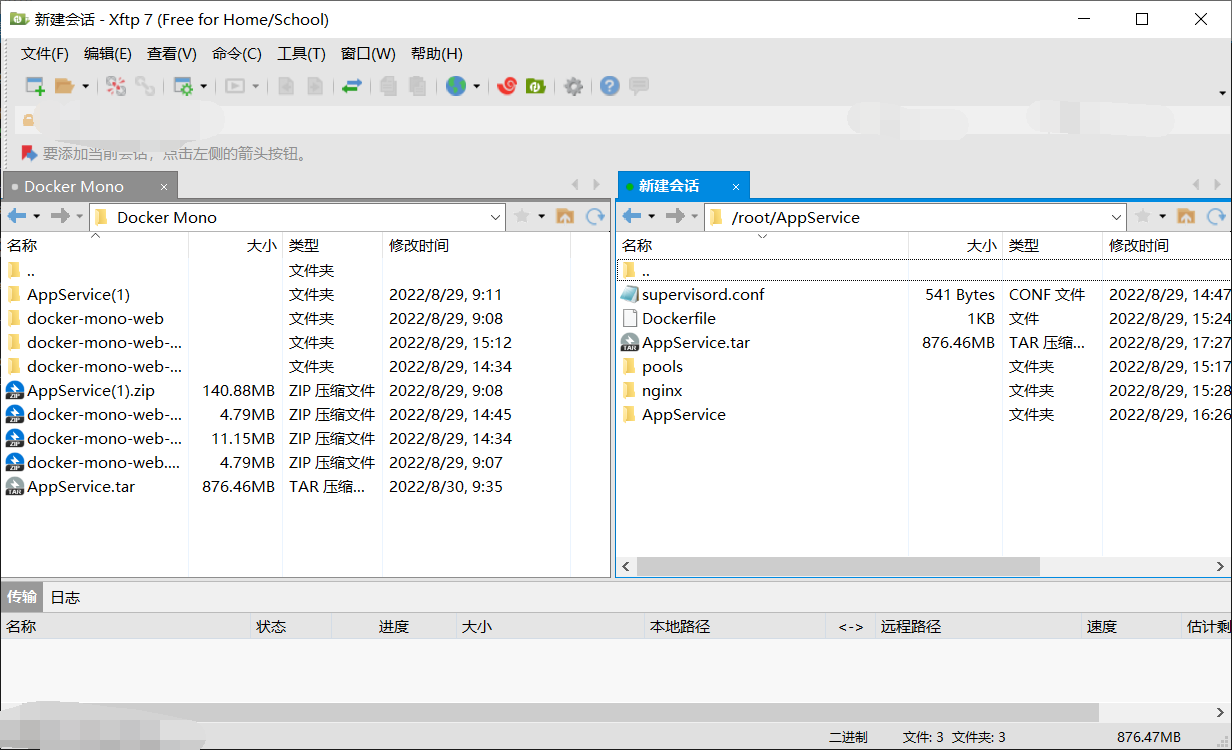The height and width of the screenshot is (750, 1232).
Task: Open the Help question mark icon
Action: coord(609,86)
